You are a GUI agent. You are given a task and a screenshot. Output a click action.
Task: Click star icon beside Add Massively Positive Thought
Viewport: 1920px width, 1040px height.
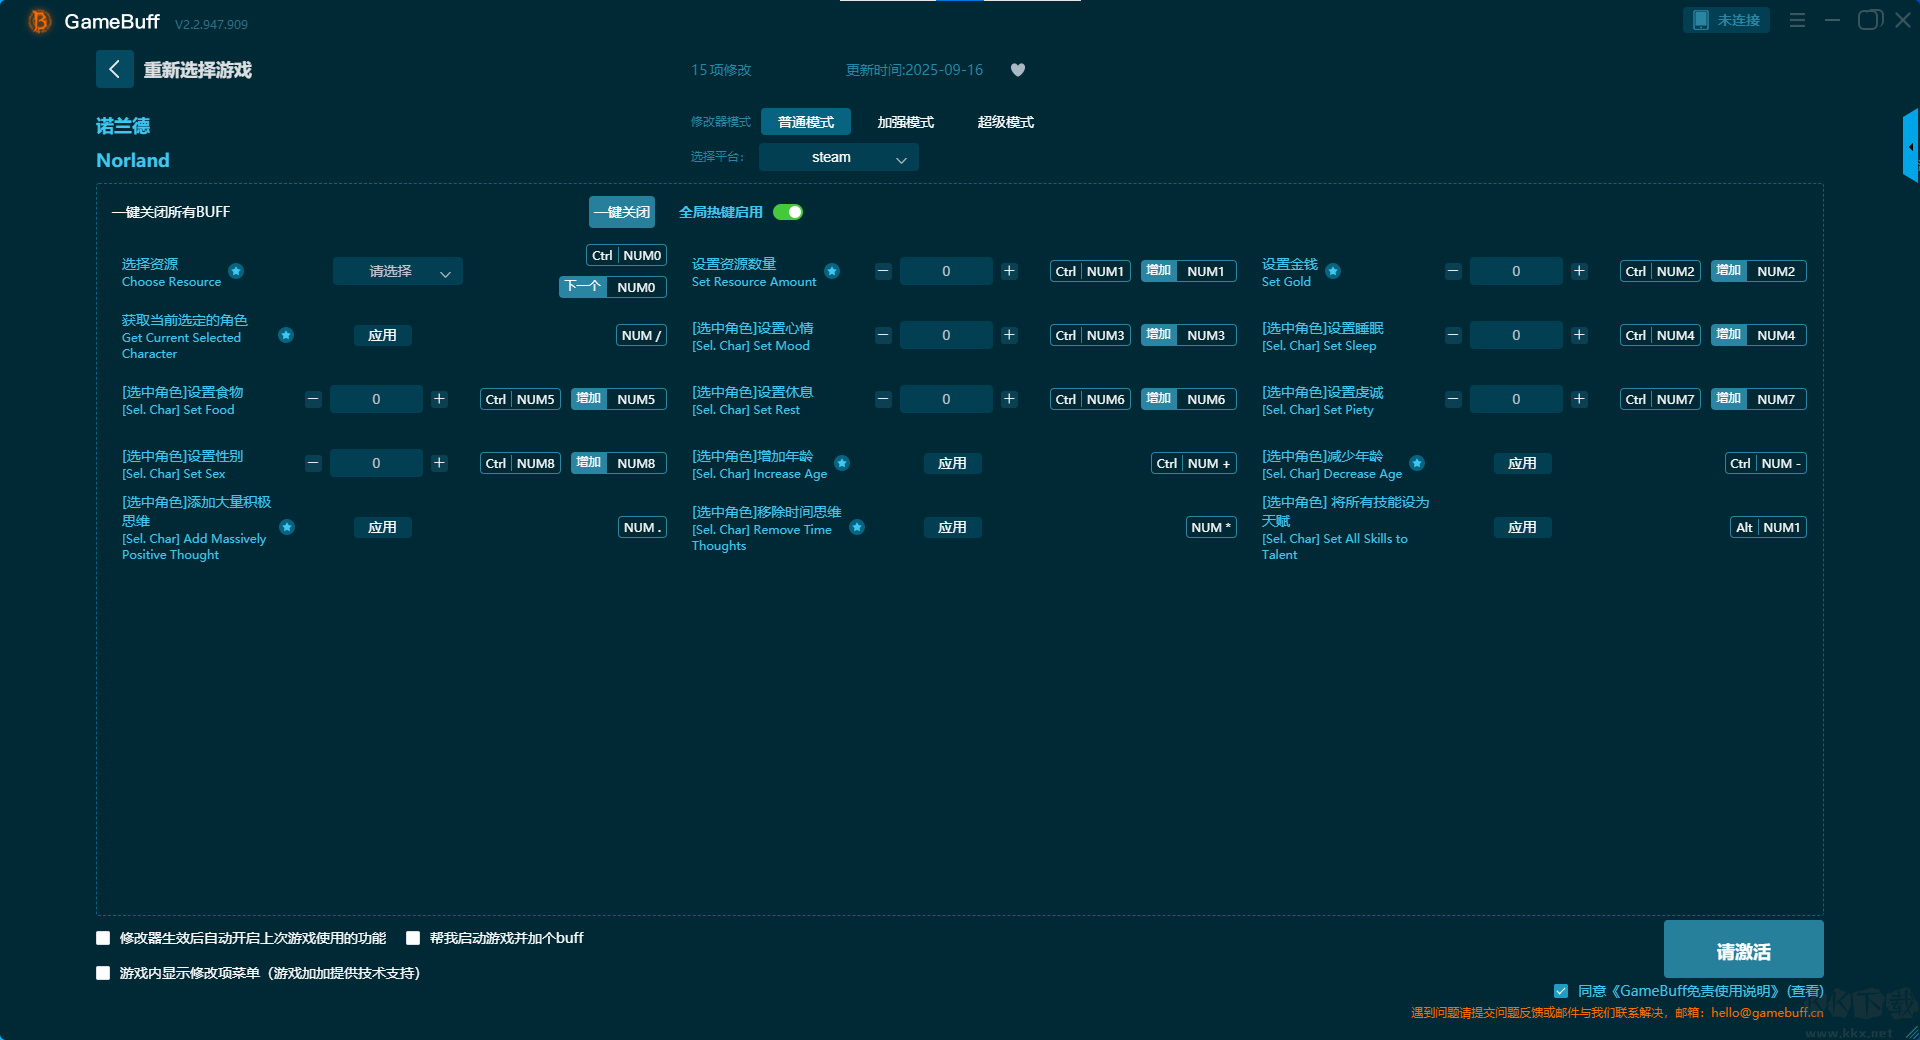tap(287, 527)
